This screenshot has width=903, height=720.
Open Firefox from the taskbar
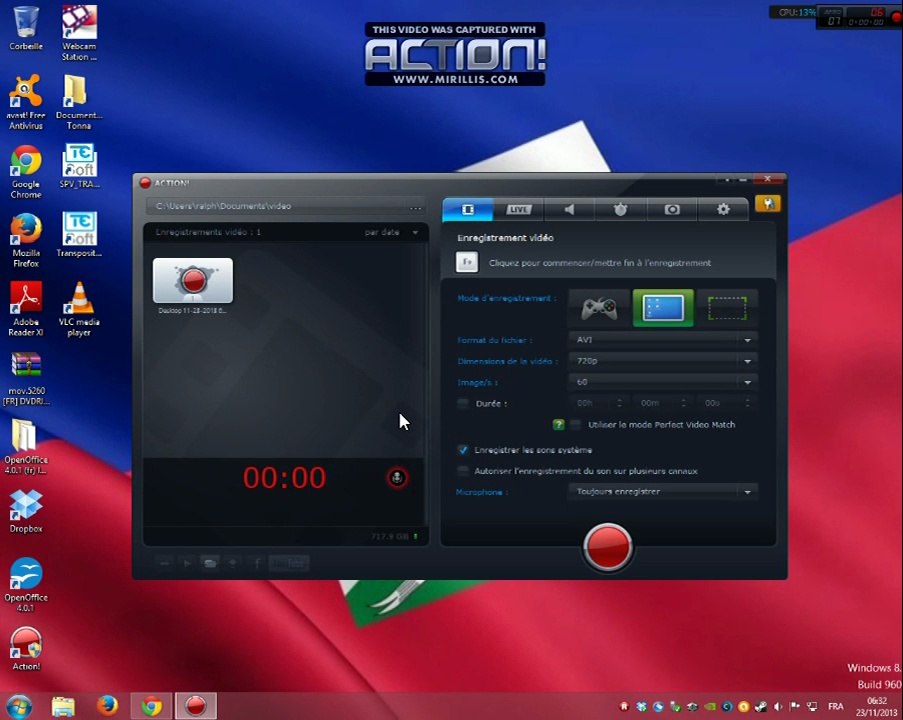(107, 706)
